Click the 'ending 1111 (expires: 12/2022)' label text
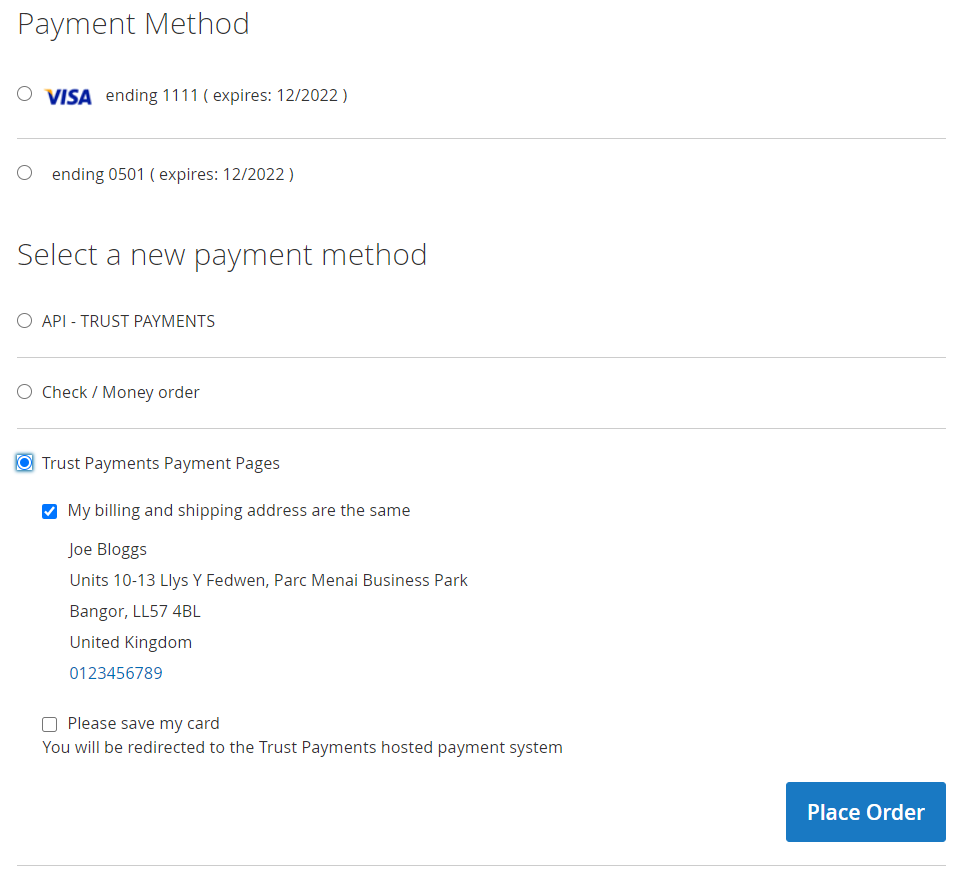Viewport: 972px width, 880px height. click(226, 96)
